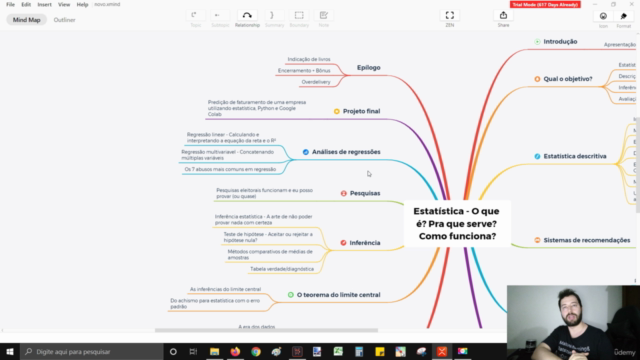Open the View menu
Viewport: 640px width, 360px height.
[x=64, y=4]
